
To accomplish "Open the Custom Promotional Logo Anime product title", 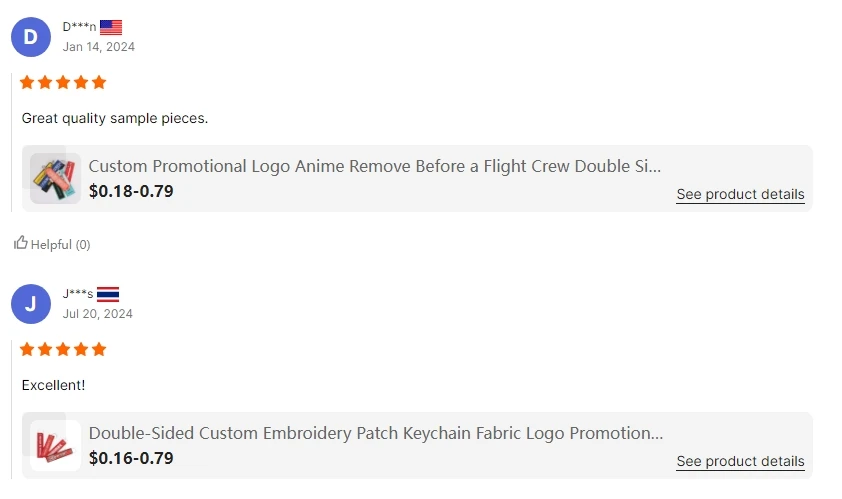I will click(x=375, y=166).
